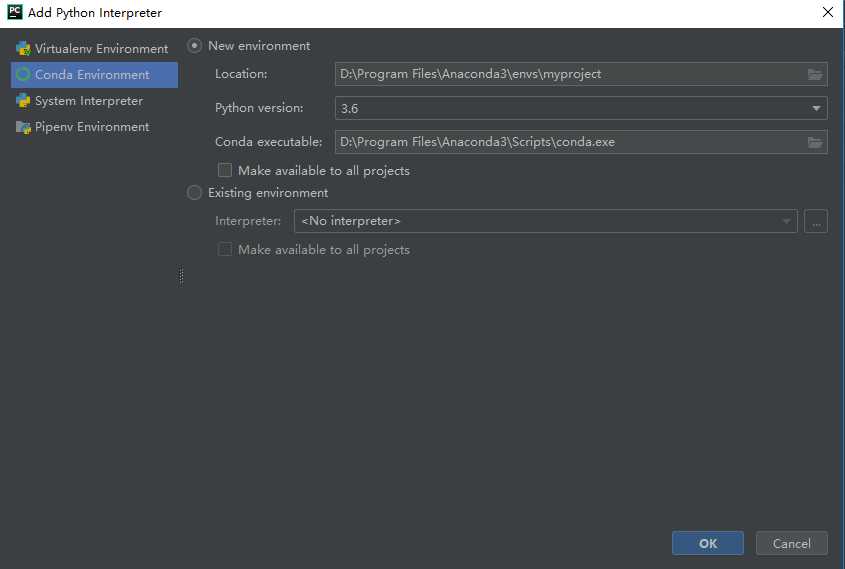Click the Conda Environment green circle icon
845x569 pixels.
pos(23,74)
